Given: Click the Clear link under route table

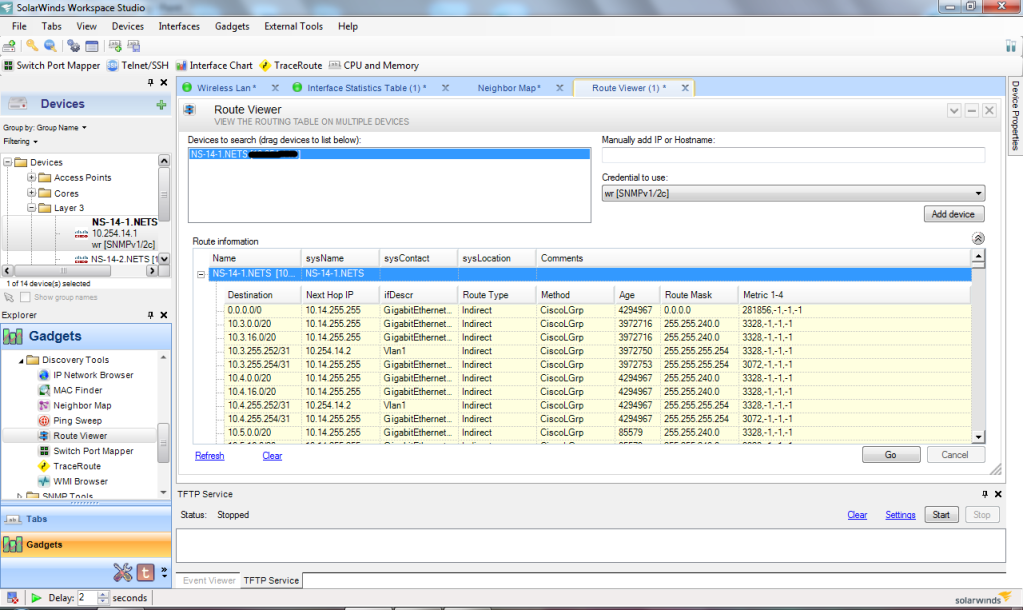Looking at the screenshot, I should click(272, 455).
